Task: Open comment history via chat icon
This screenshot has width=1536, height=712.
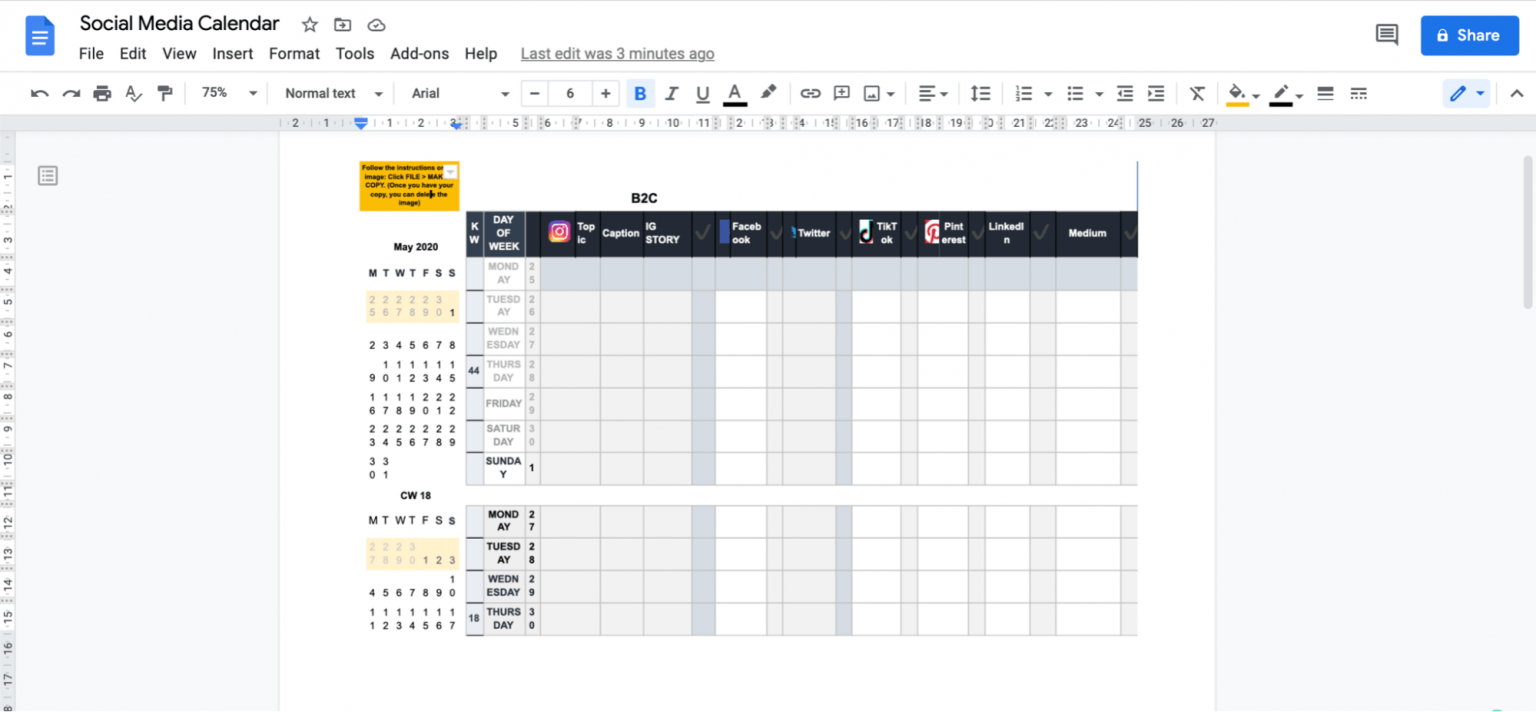Action: (x=1386, y=34)
